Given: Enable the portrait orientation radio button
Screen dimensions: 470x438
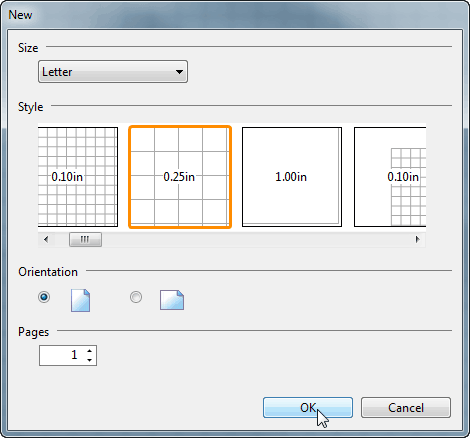Looking at the screenshot, I should pyautogui.click(x=44, y=297).
